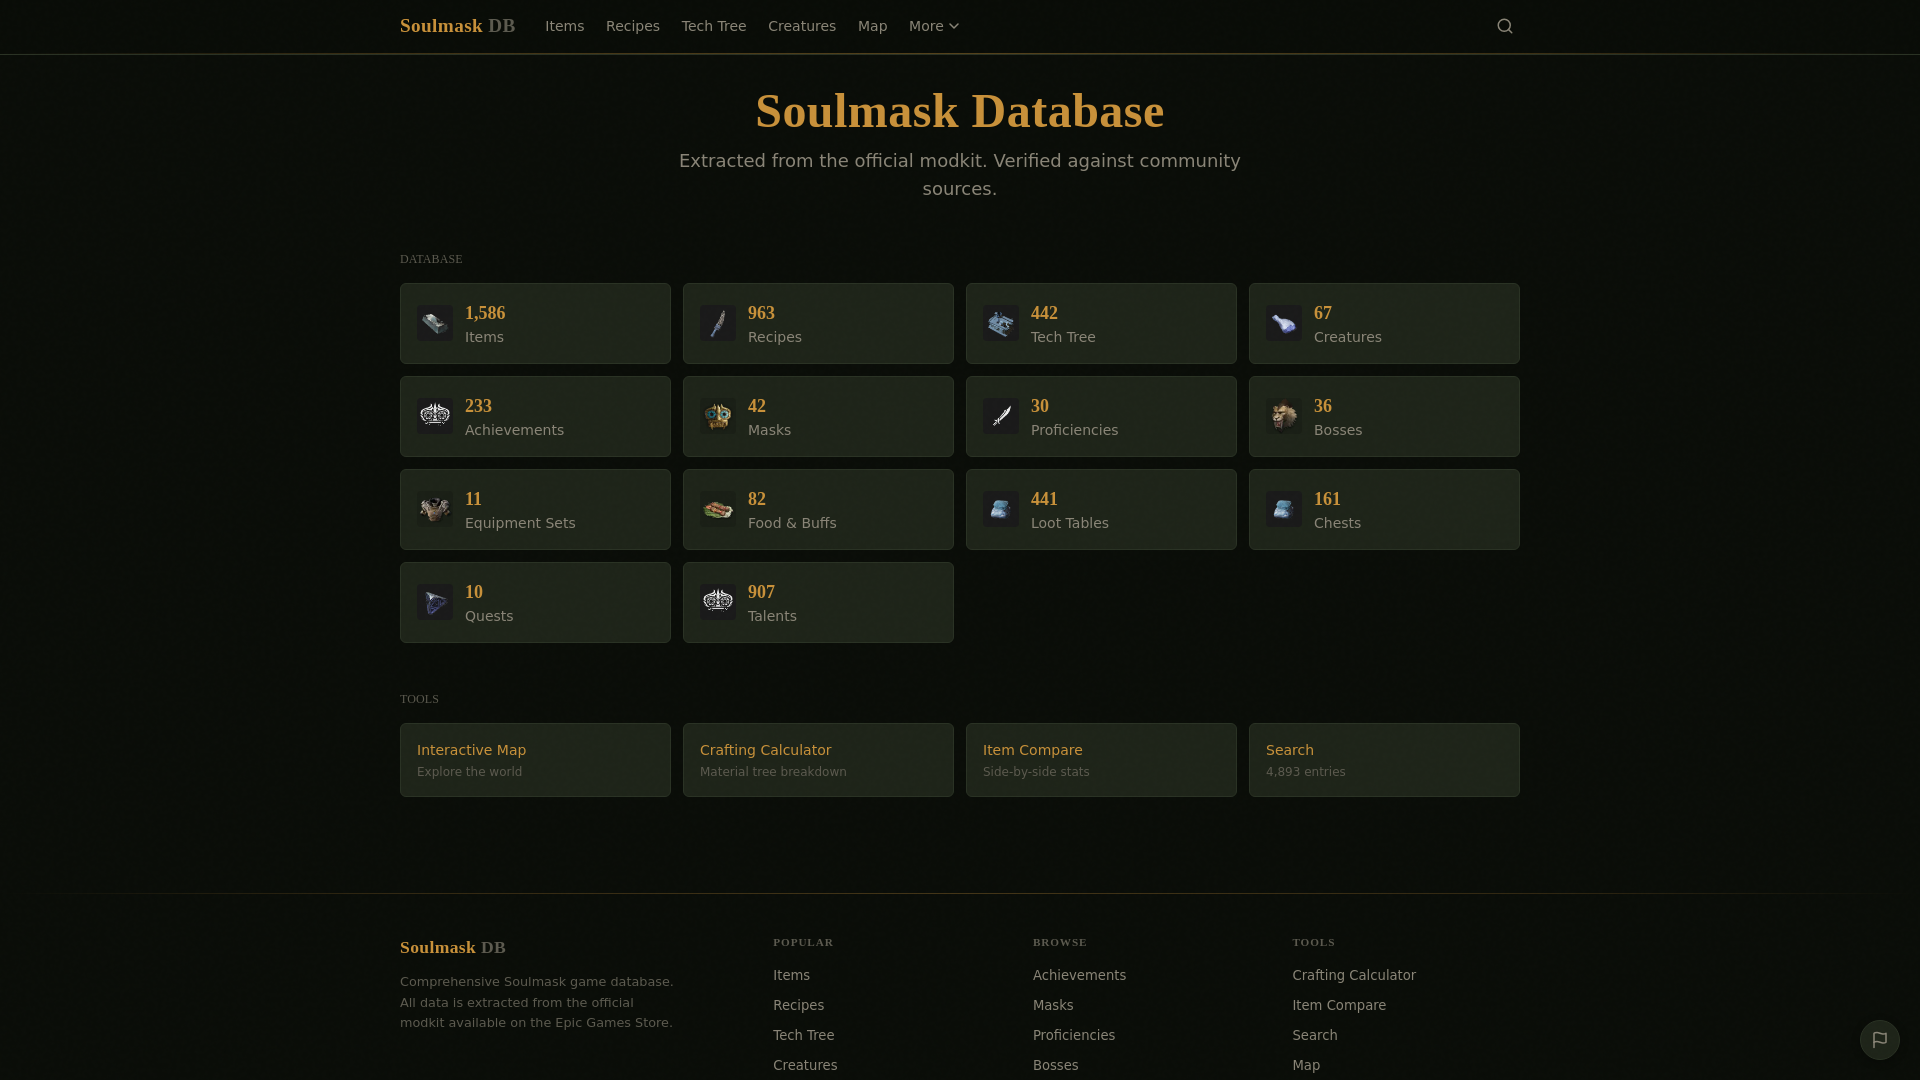
Task: Open the 963 Recipes count
Action: click(761, 313)
